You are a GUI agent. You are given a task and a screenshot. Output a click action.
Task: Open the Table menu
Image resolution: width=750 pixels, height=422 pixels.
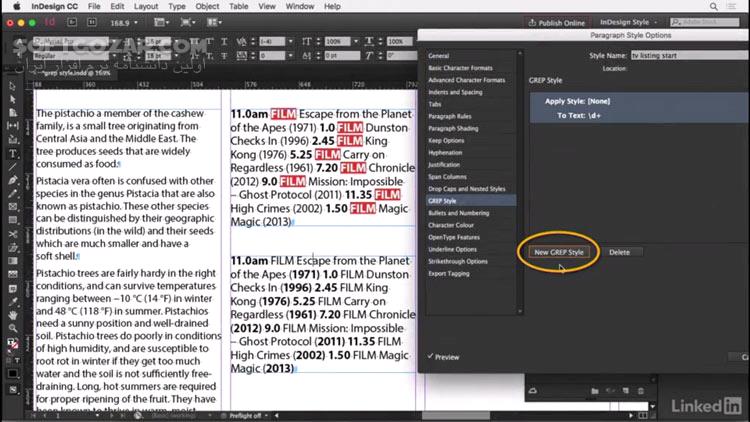[x=238, y=7]
